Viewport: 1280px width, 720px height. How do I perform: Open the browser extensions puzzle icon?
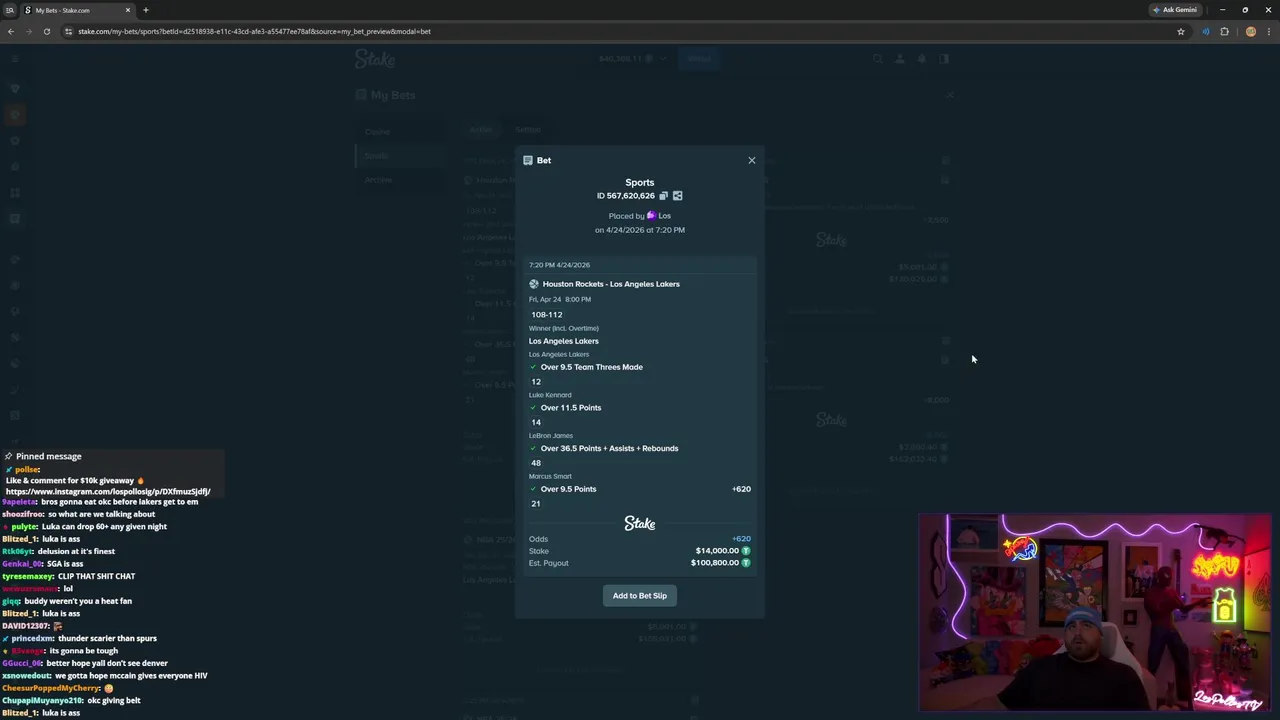1224,31
